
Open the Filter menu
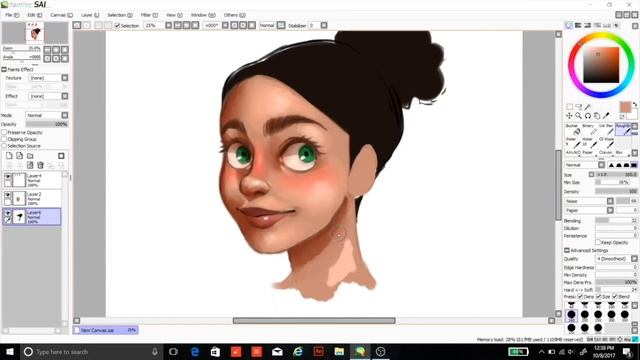coord(149,15)
